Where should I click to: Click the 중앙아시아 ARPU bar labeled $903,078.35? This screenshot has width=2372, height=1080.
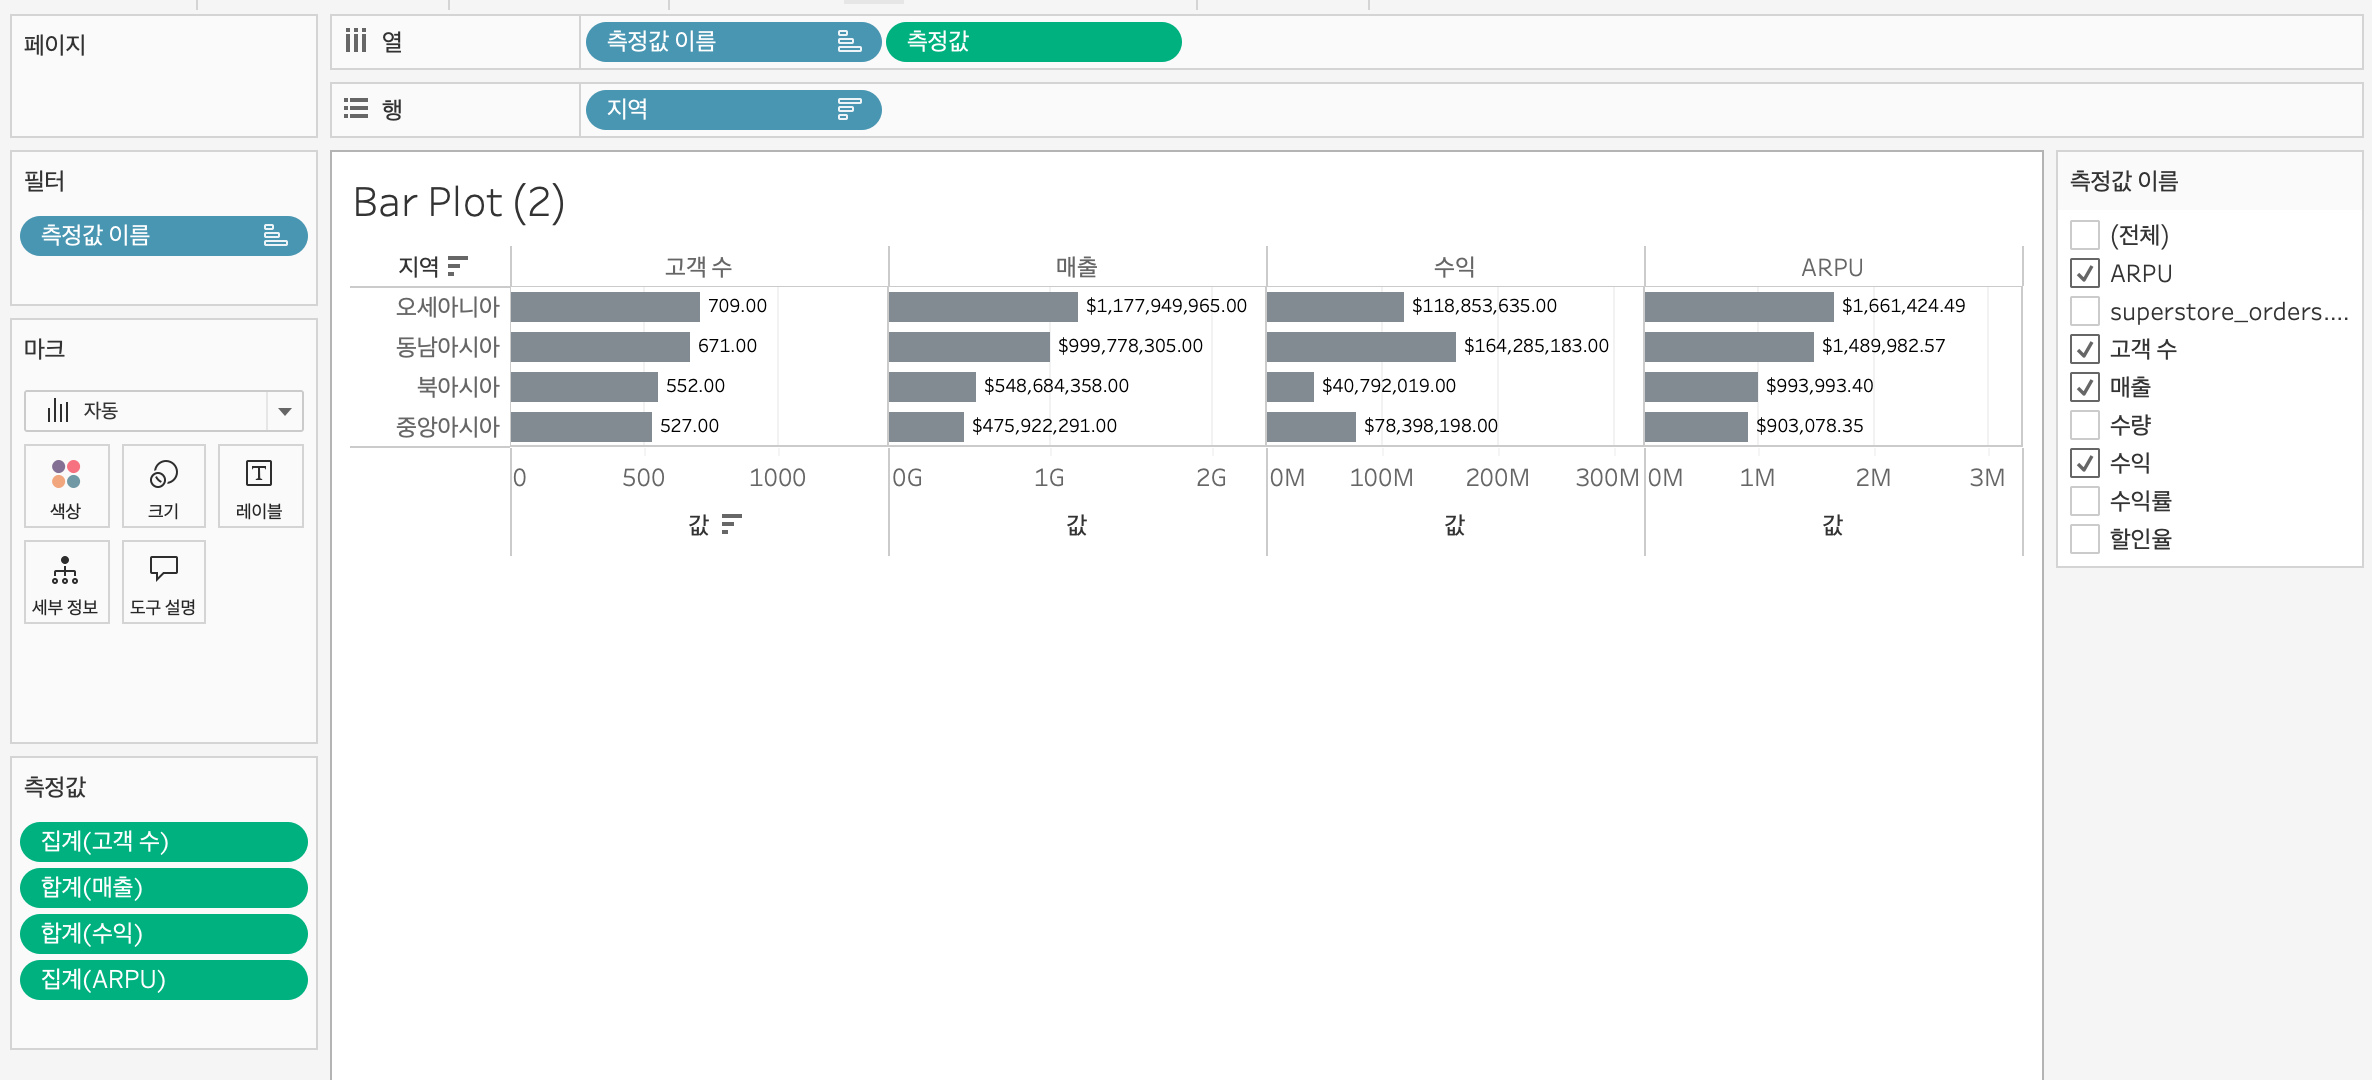click(1696, 426)
